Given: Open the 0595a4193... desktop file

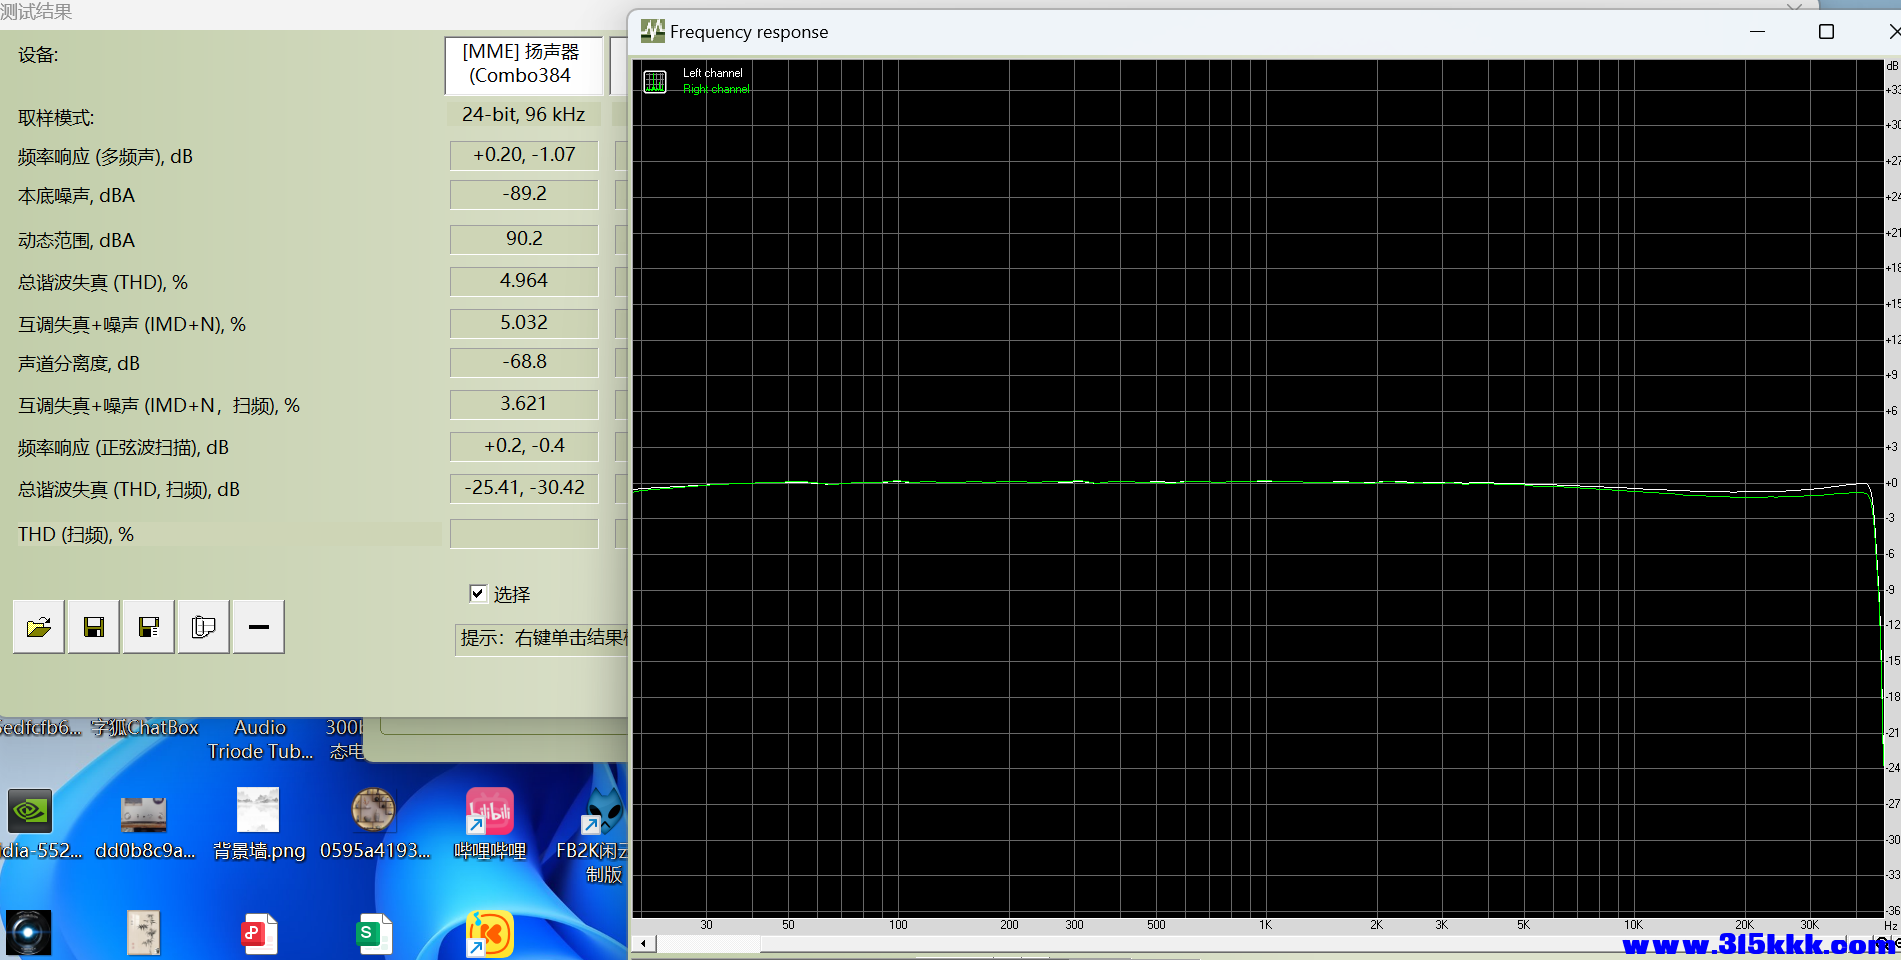Looking at the screenshot, I should (373, 810).
